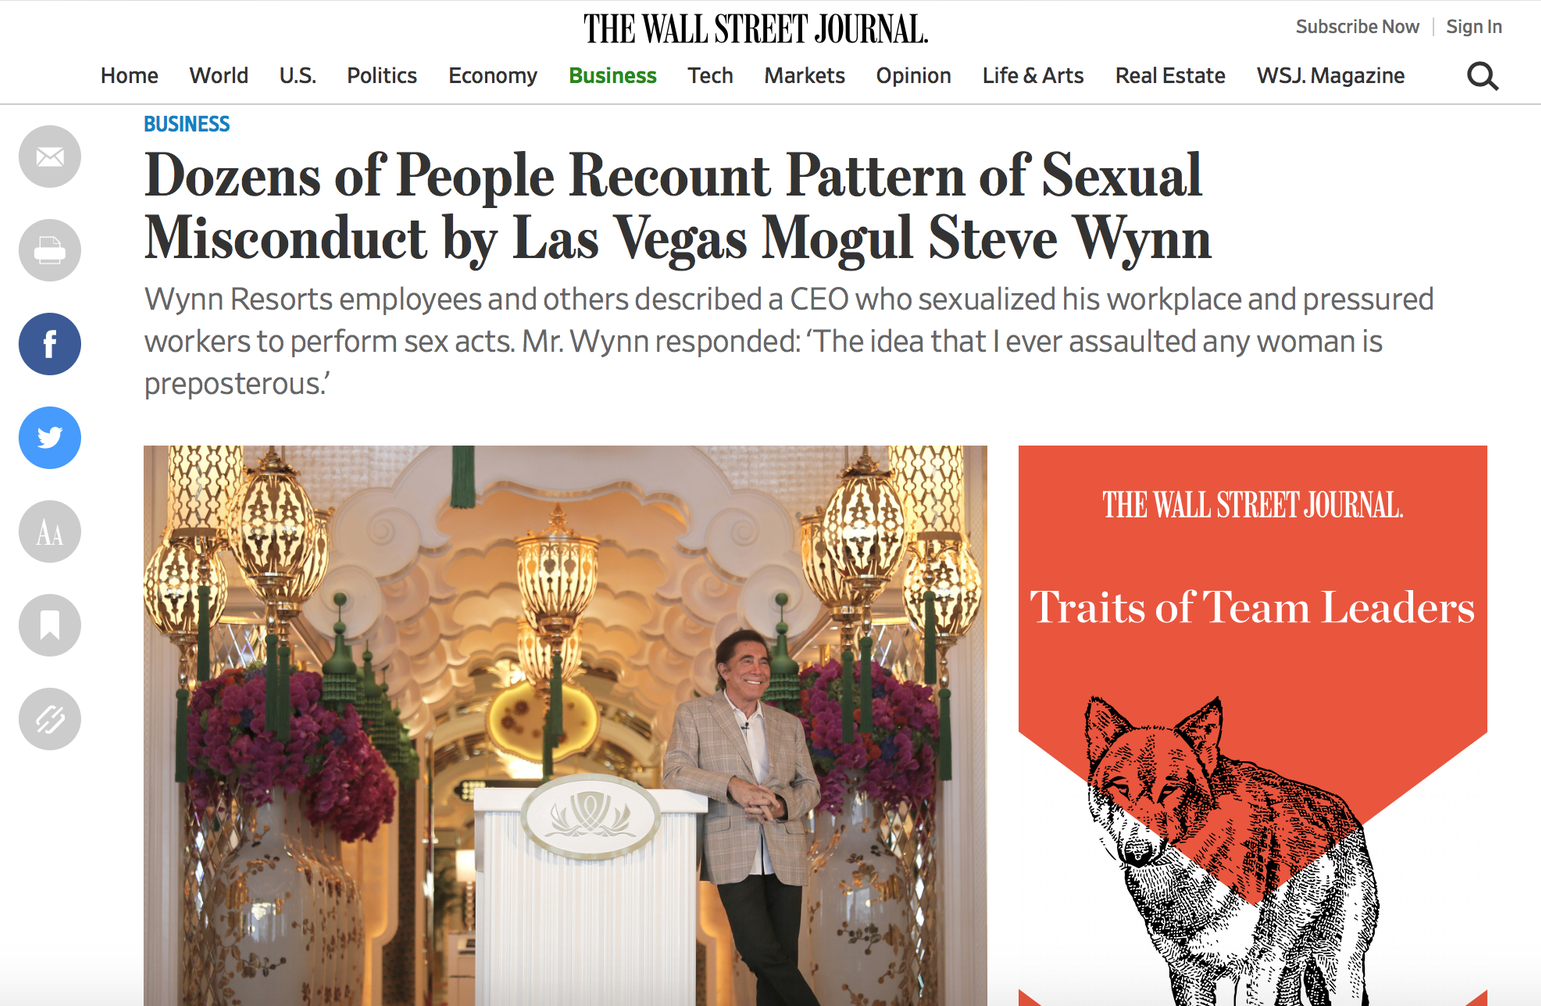Share the article on Facebook
Viewport: 1541px width, 1006px height.
[x=50, y=344]
